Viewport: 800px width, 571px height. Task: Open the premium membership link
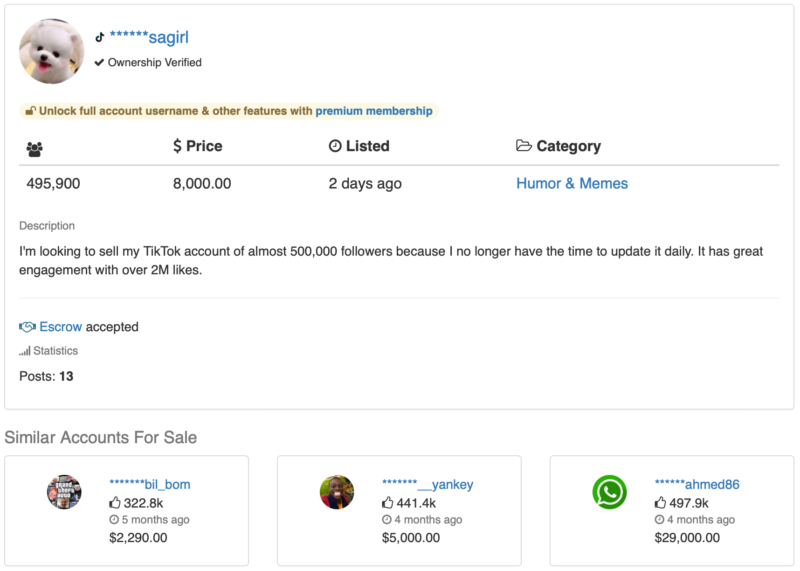click(374, 111)
